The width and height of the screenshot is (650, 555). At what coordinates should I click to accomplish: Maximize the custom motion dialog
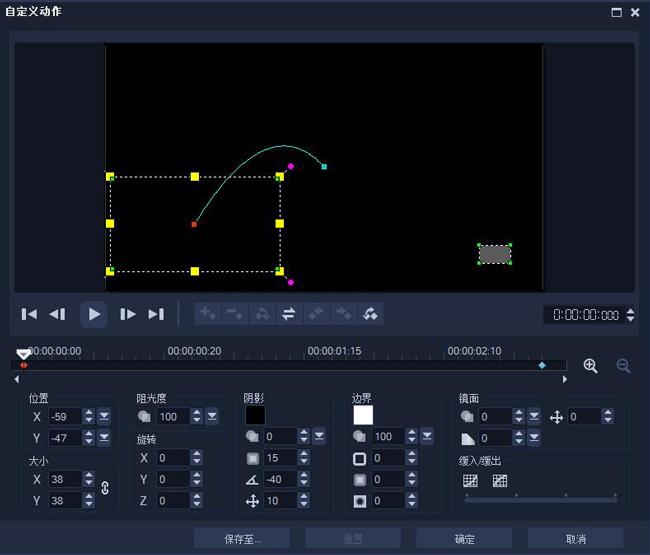coord(616,12)
